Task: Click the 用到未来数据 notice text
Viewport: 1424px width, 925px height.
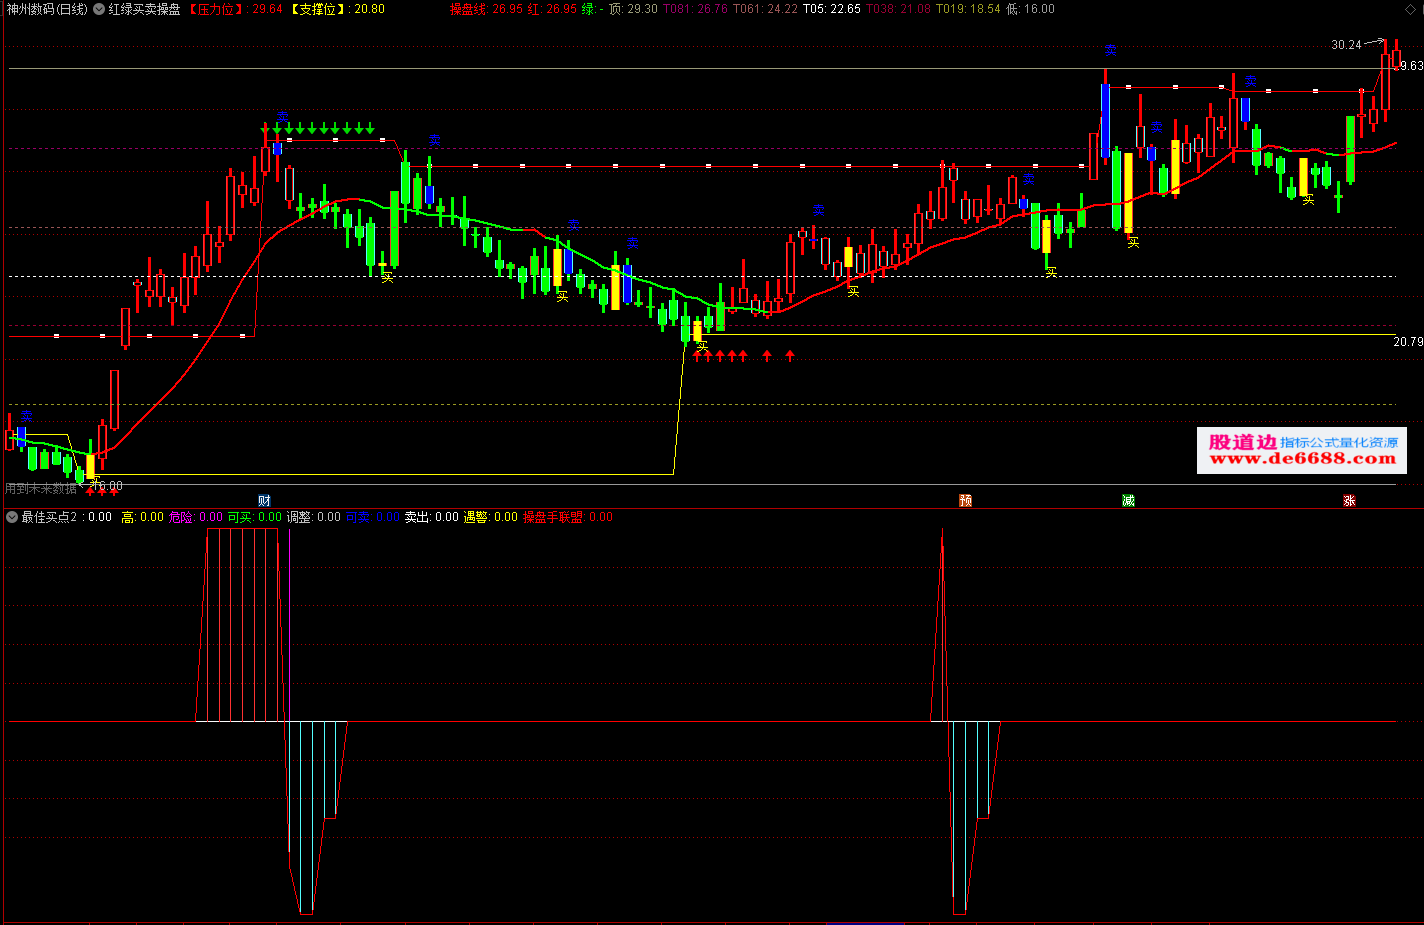Action: tap(41, 489)
